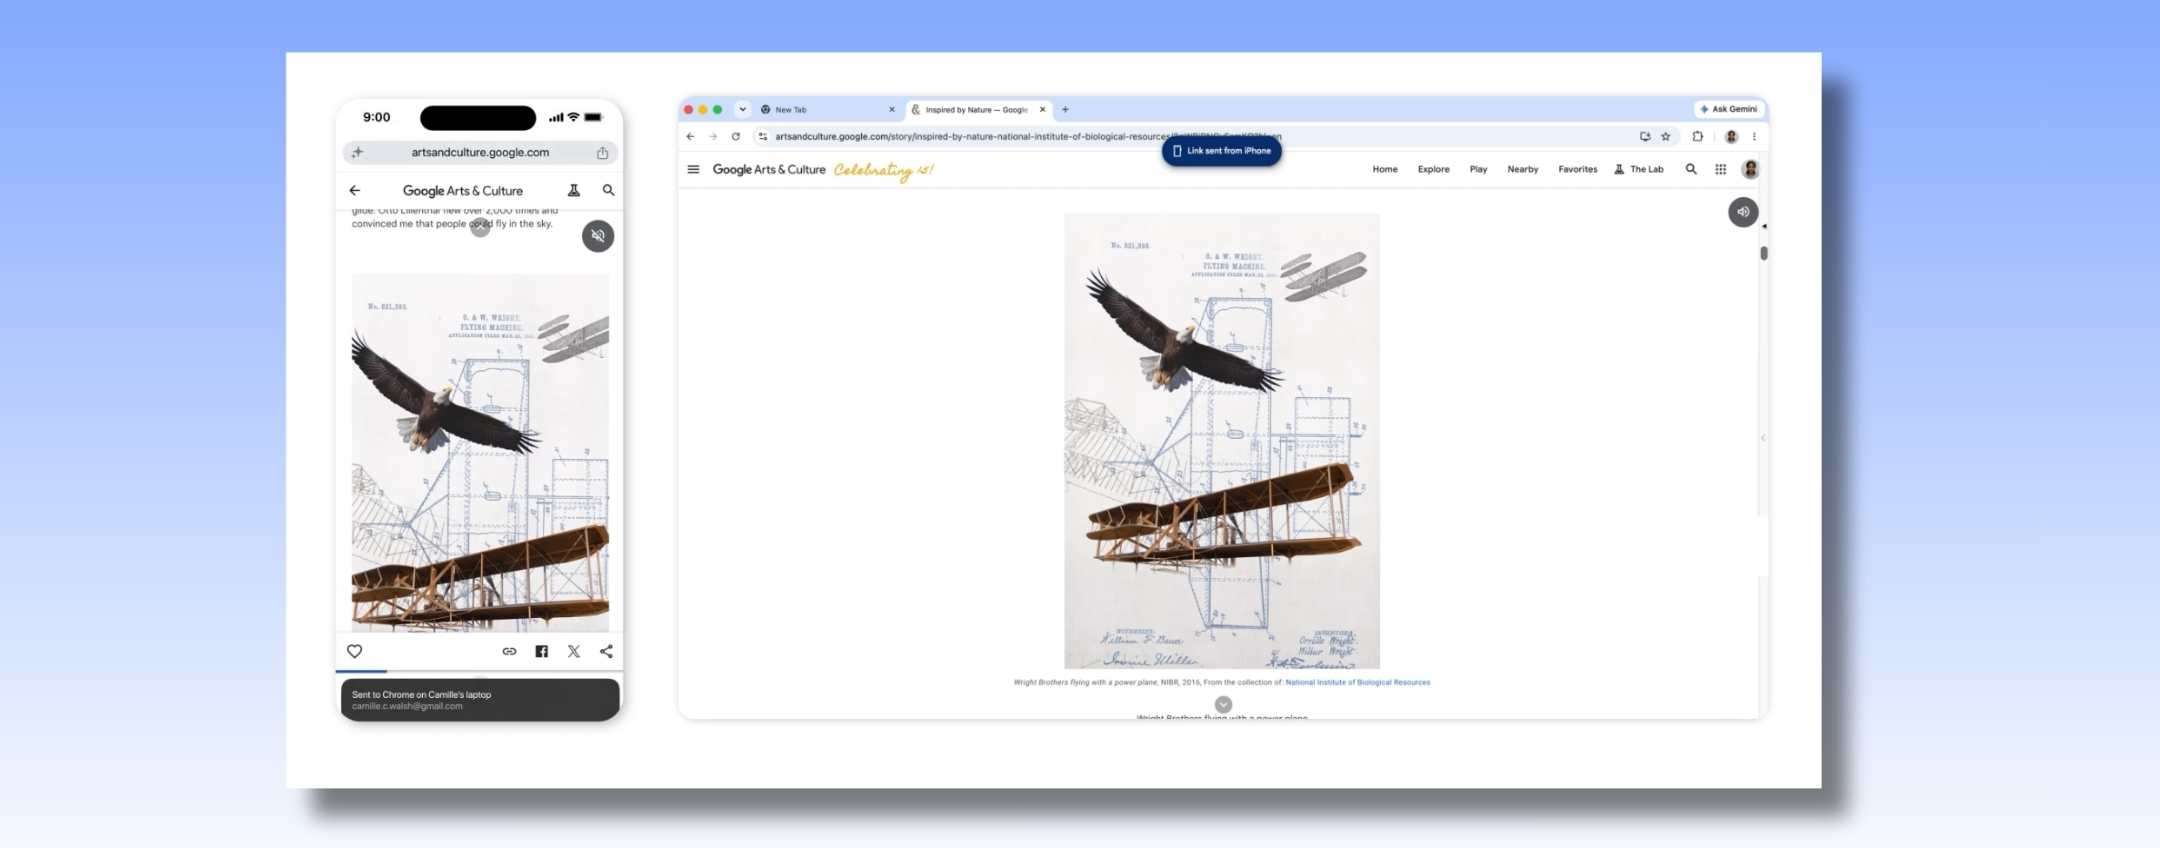Share to Facebook from the iPhone toolbar
This screenshot has height=848, width=2160.
(542, 651)
